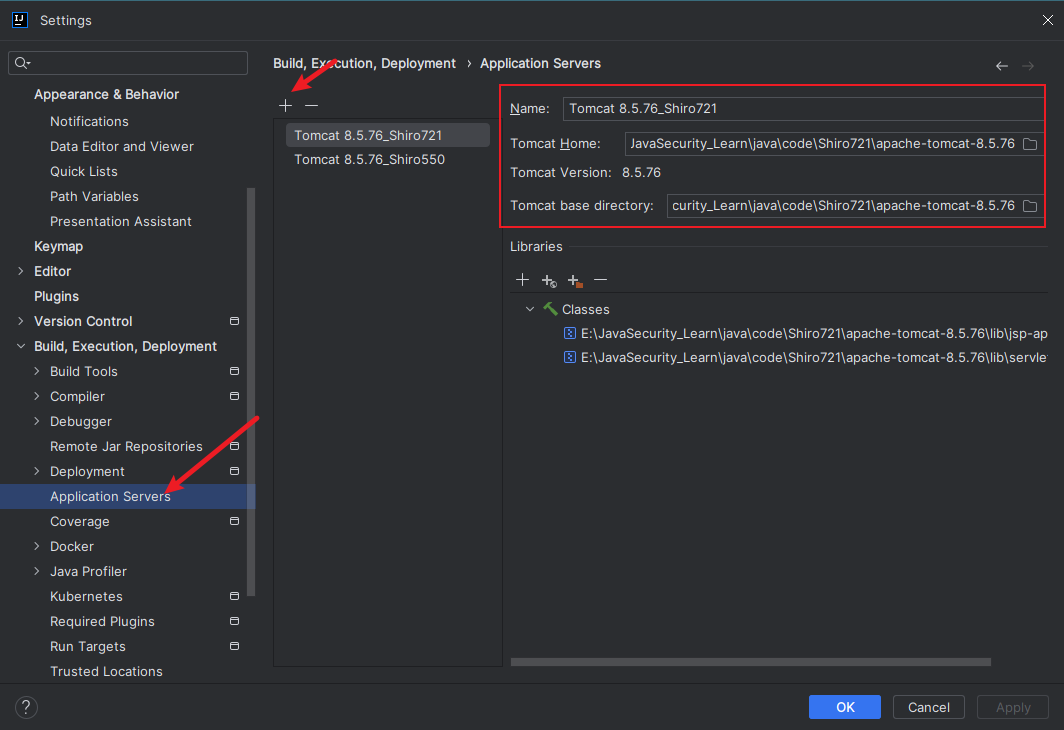Expand the Docker node

coord(37,546)
